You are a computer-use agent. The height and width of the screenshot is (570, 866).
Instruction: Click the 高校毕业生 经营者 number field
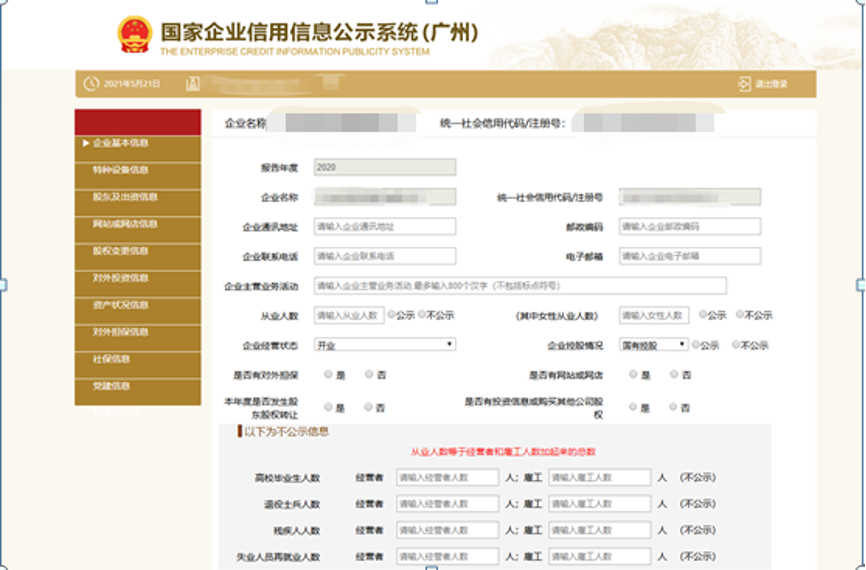447,478
